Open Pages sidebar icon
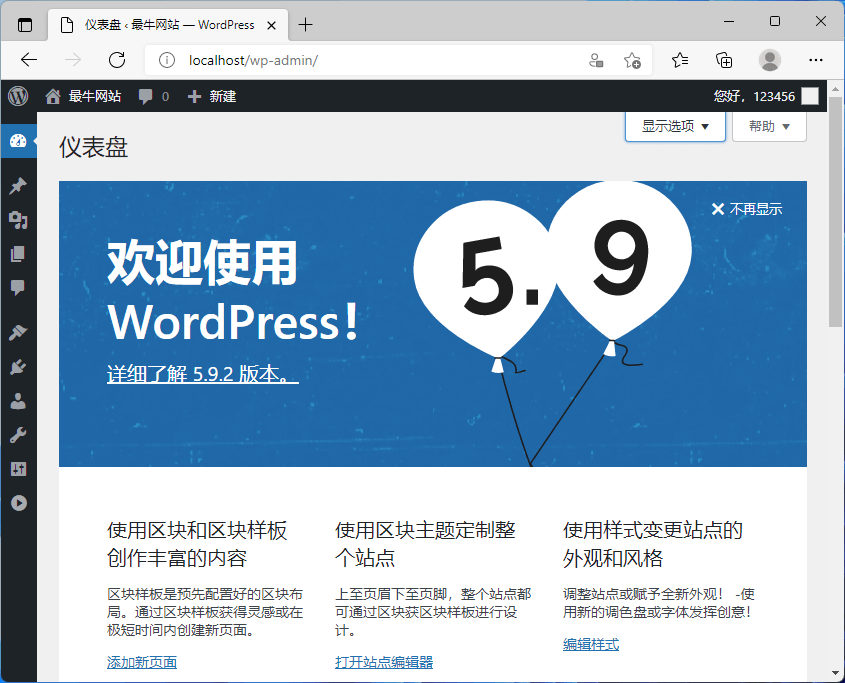Viewport: 845px width, 683px height. 18,254
